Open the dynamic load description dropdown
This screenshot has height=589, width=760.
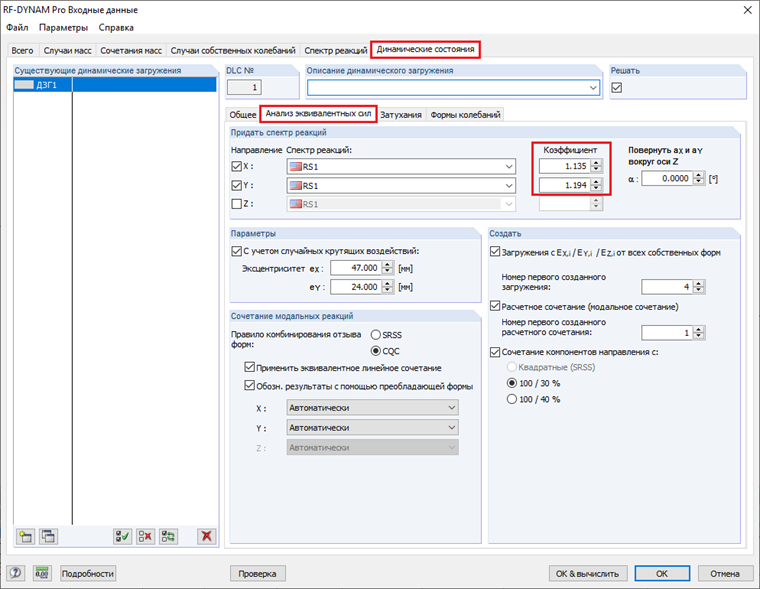[x=593, y=88]
